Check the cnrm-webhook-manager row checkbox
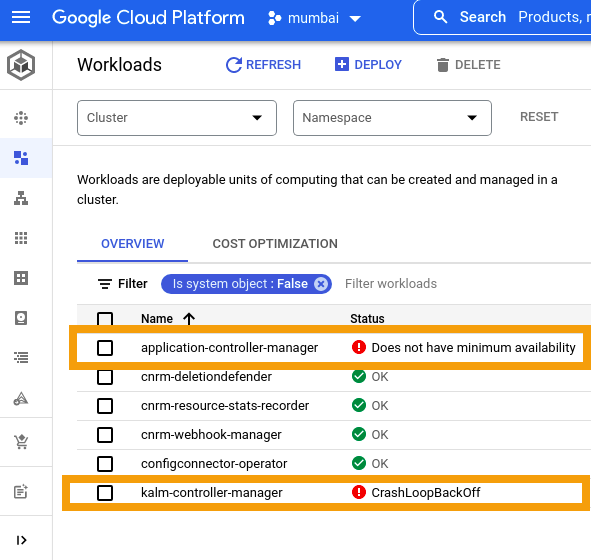This screenshot has width=591, height=560. pos(105,435)
